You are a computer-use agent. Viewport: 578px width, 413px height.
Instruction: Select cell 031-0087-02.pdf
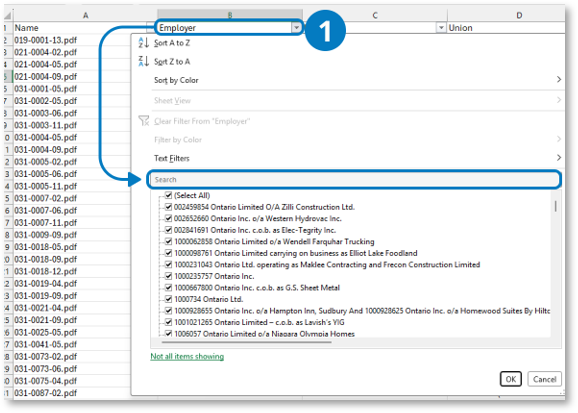(72, 393)
